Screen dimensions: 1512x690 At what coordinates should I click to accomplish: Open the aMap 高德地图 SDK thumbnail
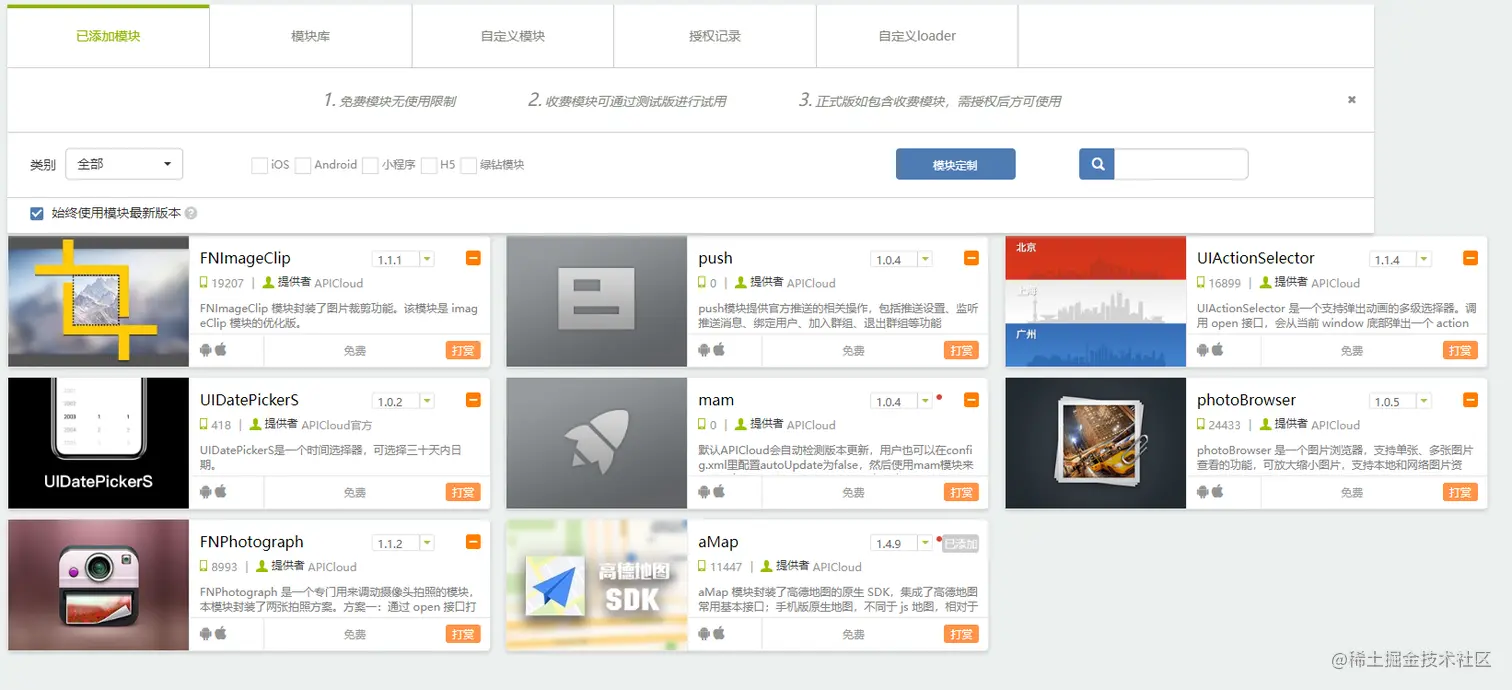point(597,585)
